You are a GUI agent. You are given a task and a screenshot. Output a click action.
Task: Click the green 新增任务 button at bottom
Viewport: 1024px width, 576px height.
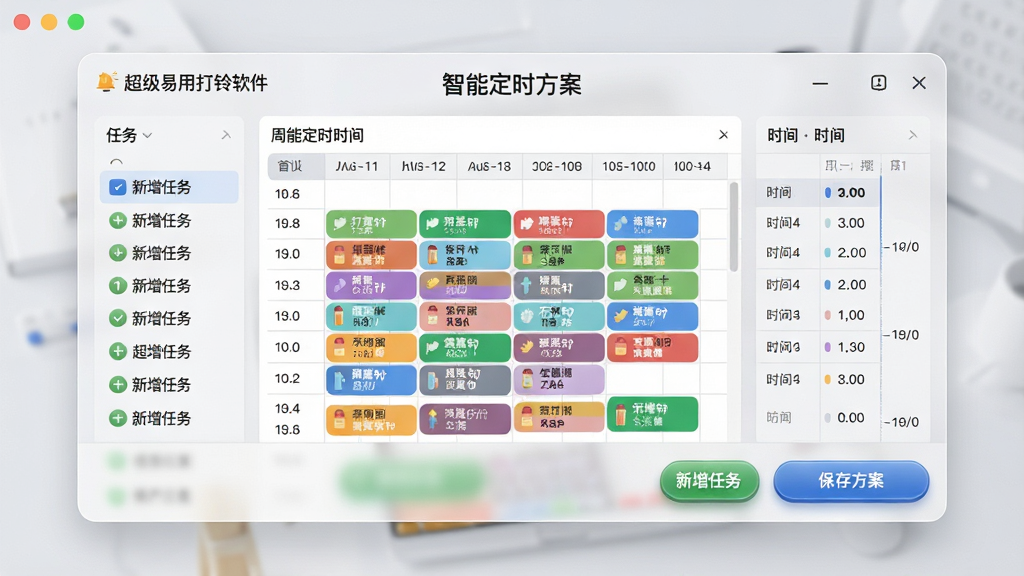click(x=709, y=481)
